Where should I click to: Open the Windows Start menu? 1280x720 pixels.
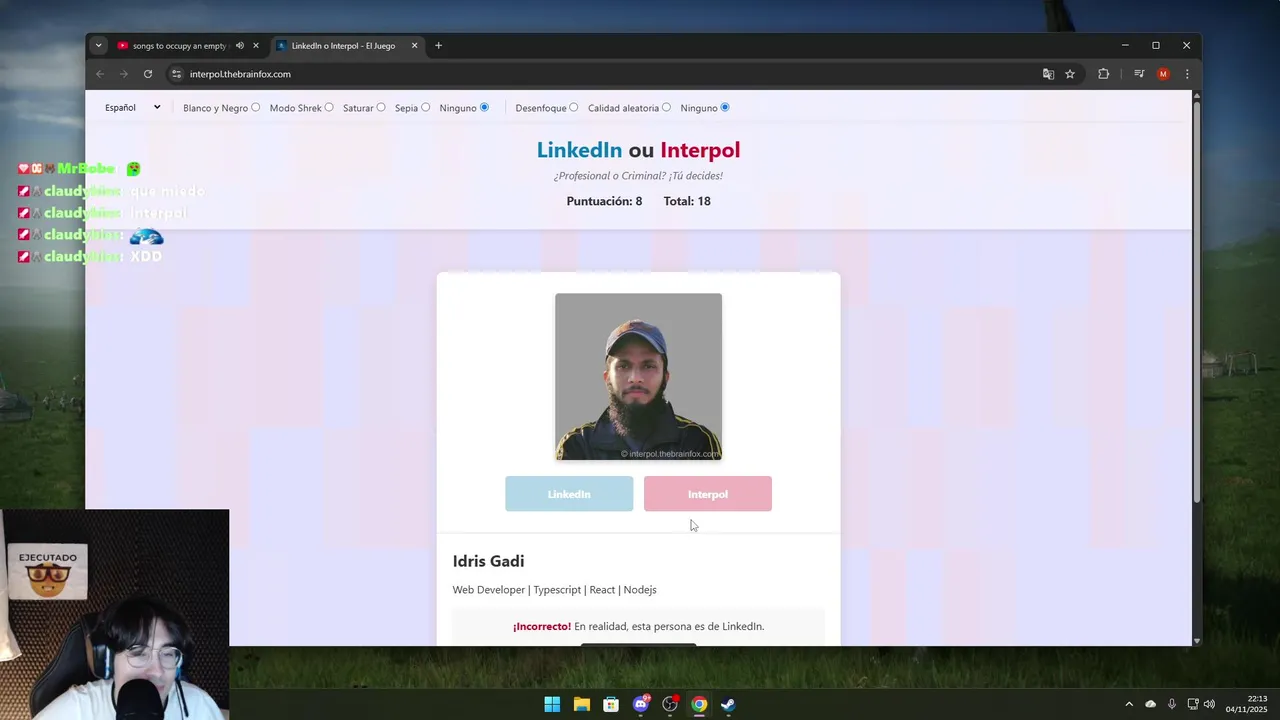tap(552, 704)
